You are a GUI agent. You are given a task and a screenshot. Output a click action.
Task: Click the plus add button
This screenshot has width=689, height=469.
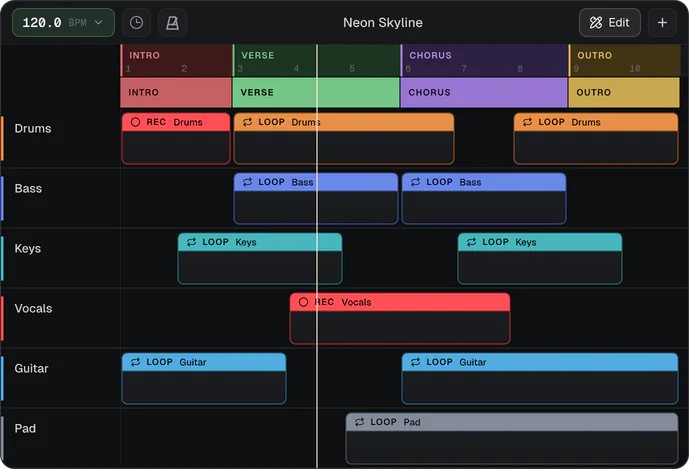click(x=662, y=22)
